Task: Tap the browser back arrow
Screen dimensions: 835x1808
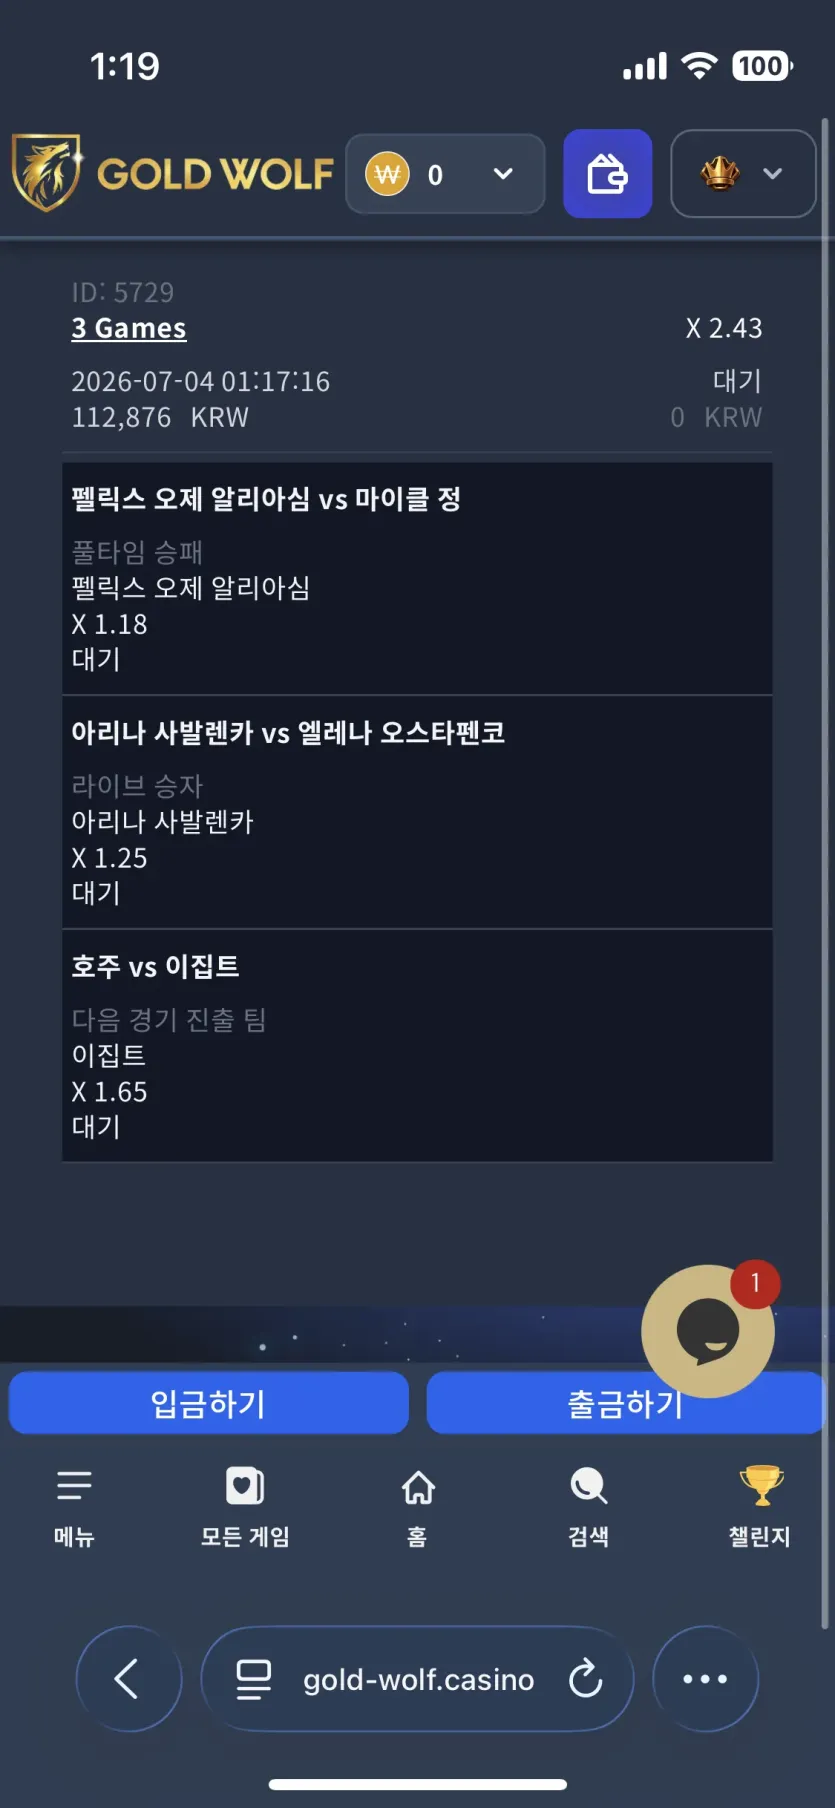Action: coord(129,1679)
